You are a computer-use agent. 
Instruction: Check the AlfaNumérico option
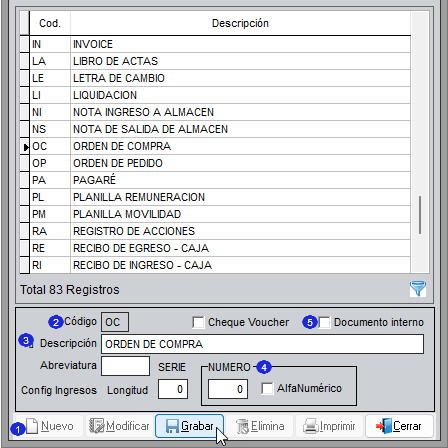[x=267, y=388]
